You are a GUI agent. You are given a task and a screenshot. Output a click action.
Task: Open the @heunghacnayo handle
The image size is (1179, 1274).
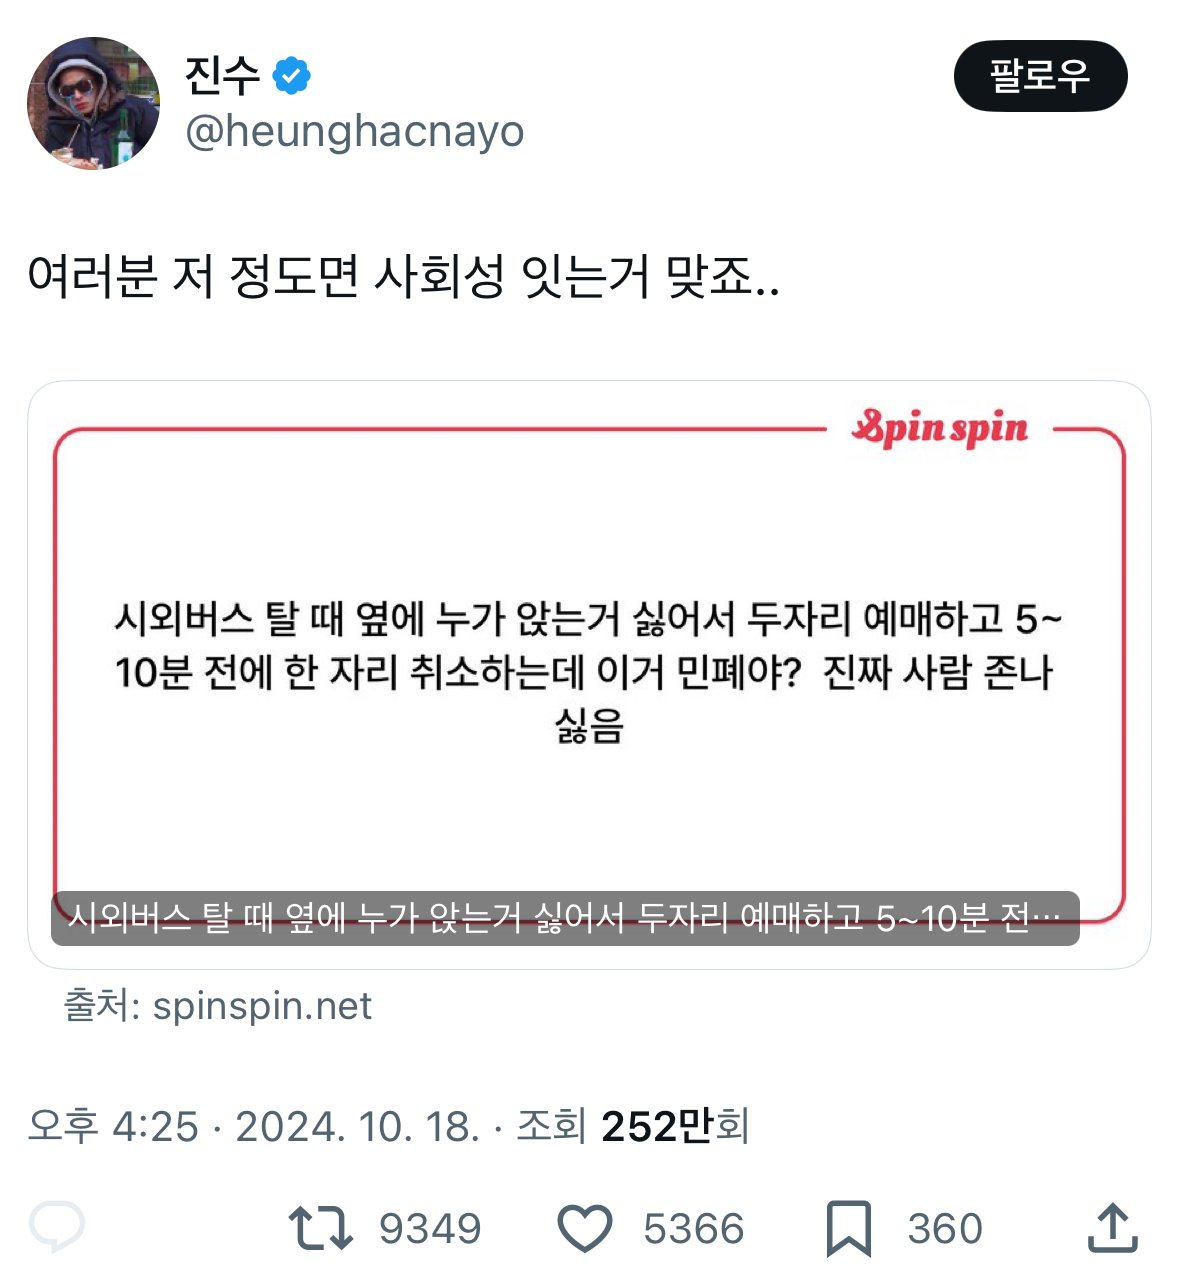coord(355,131)
